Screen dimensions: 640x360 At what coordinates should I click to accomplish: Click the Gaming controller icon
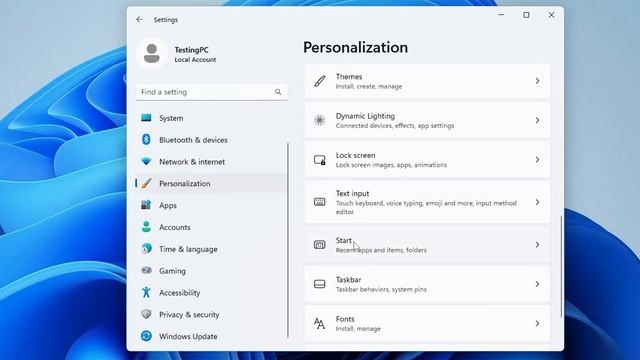[146, 270]
